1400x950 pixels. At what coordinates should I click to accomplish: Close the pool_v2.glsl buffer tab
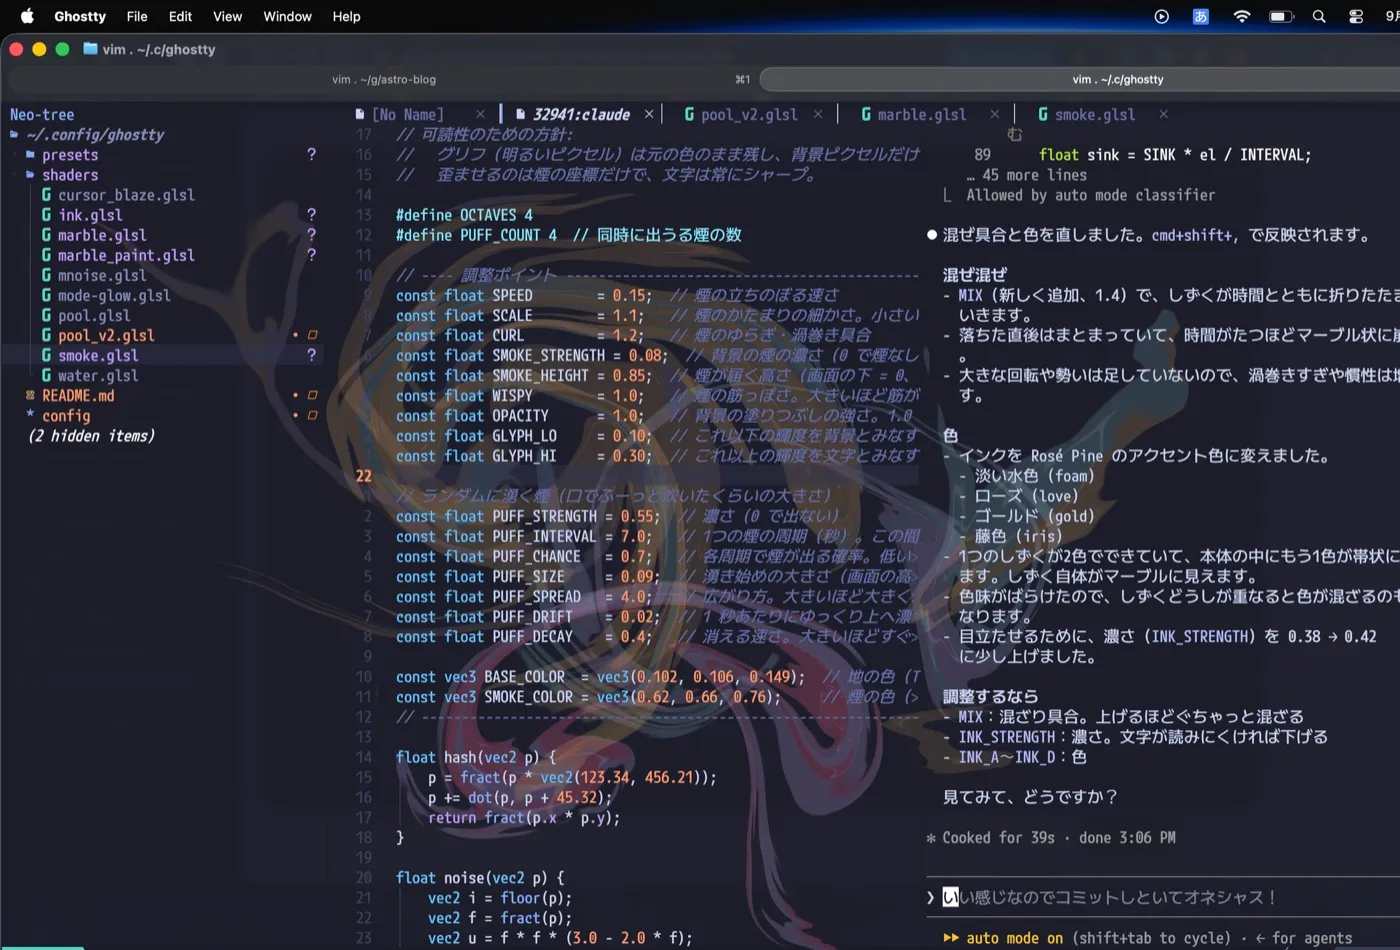click(818, 114)
